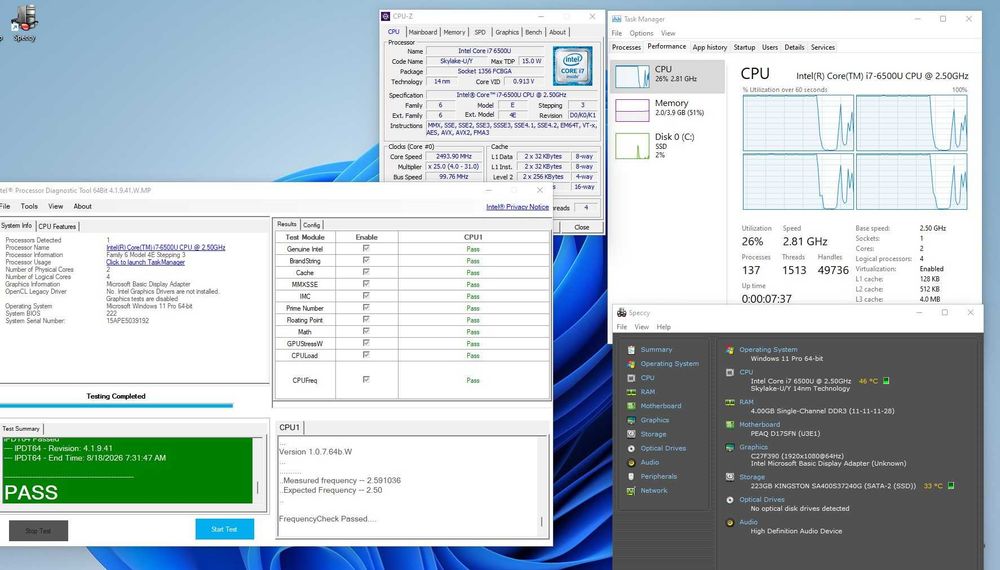Select the CPU graph thumbnail in Task Manager
Screen dimensions: 1000x570
tap(632, 77)
